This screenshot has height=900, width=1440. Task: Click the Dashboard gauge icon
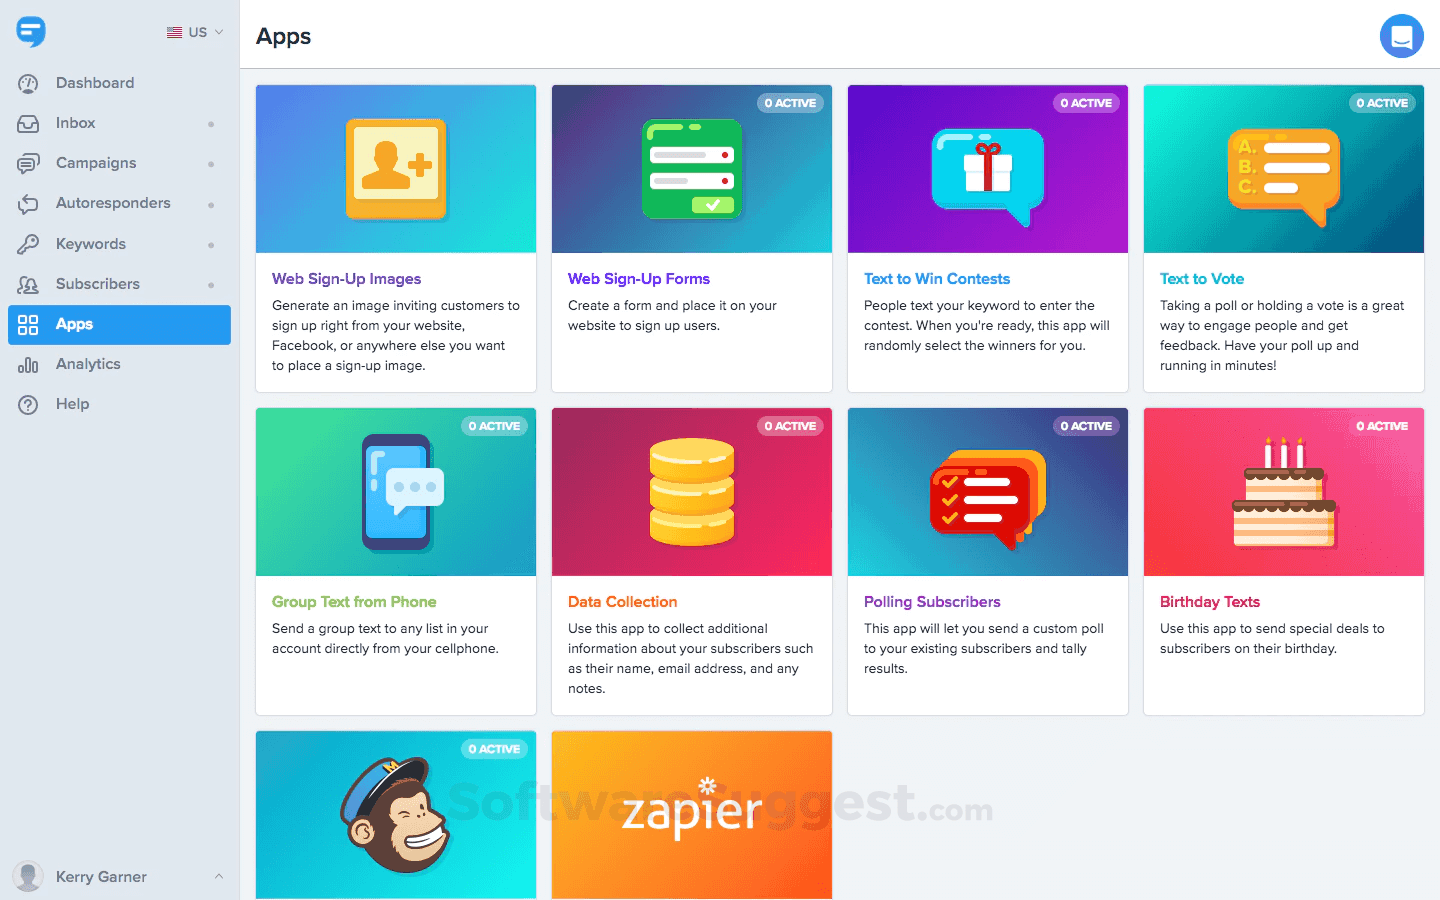pyautogui.click(x=28, y=84)
